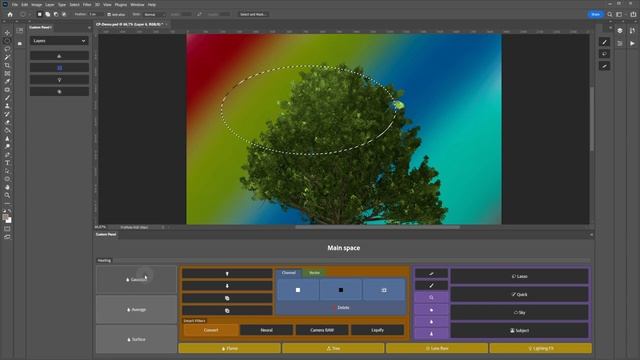
Task: Click the Select and Mask button
Action: click(253, 14)
